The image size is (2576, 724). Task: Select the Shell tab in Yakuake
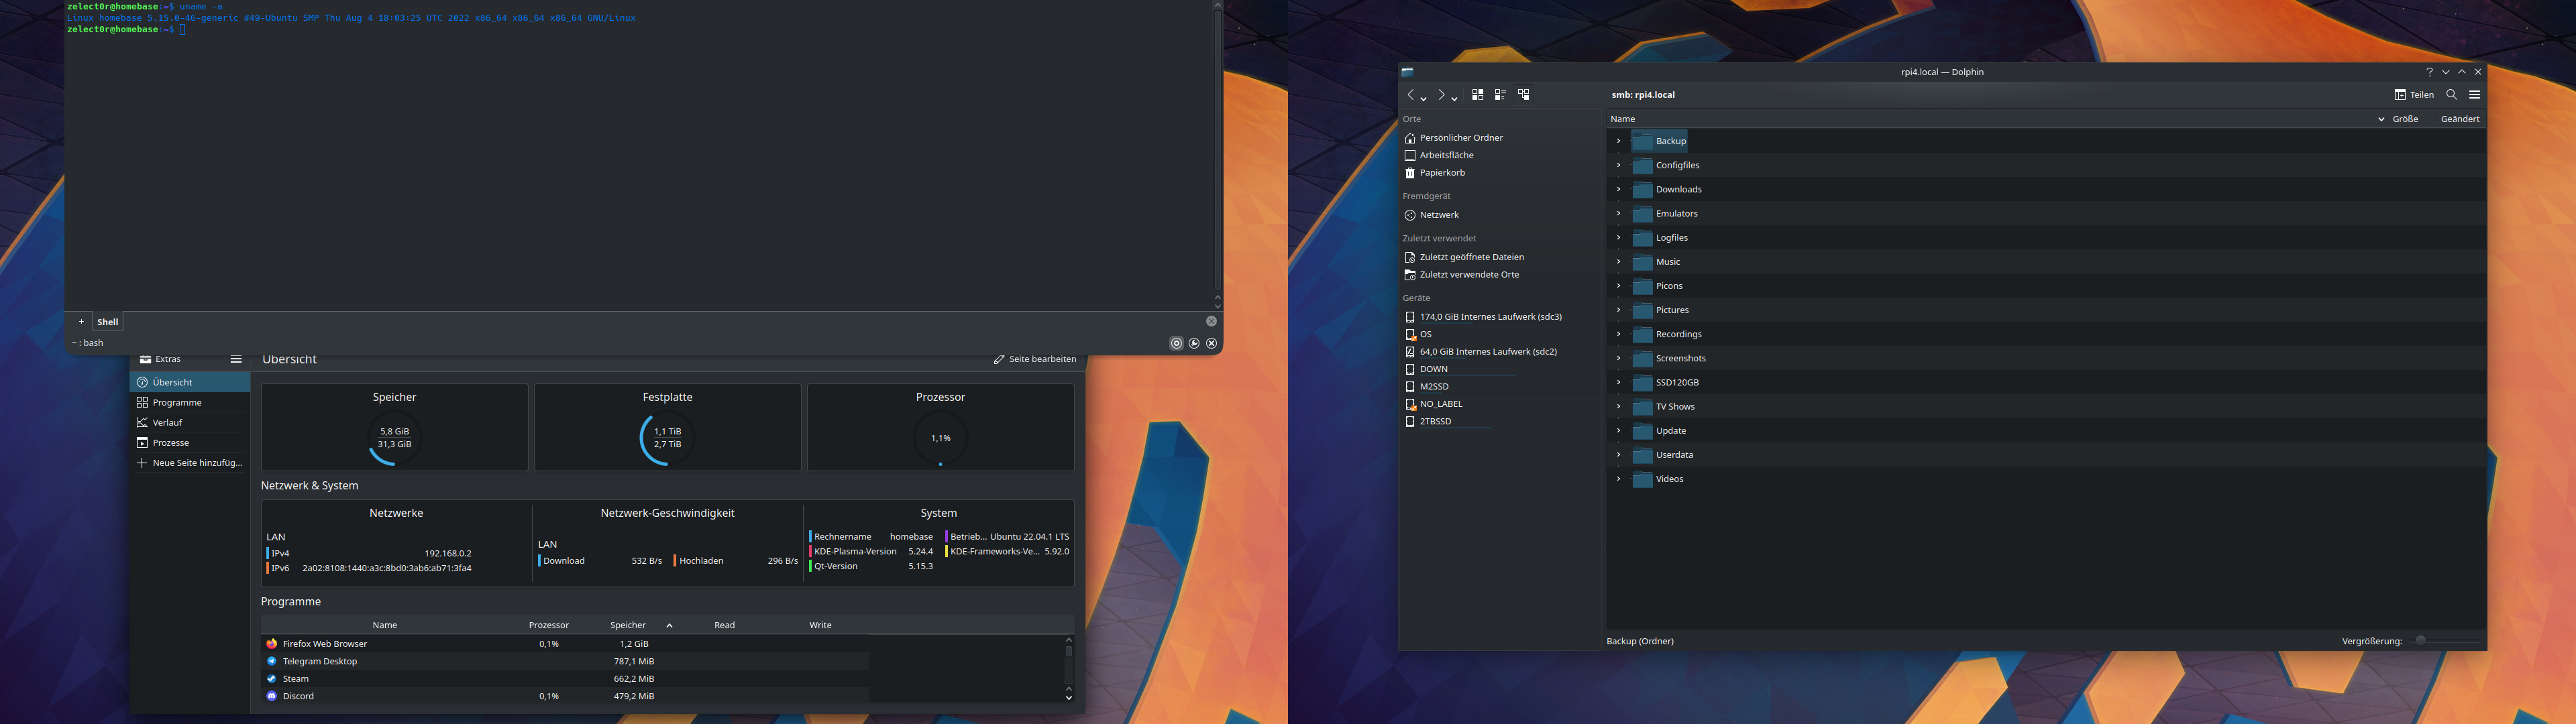coord(108,322)
